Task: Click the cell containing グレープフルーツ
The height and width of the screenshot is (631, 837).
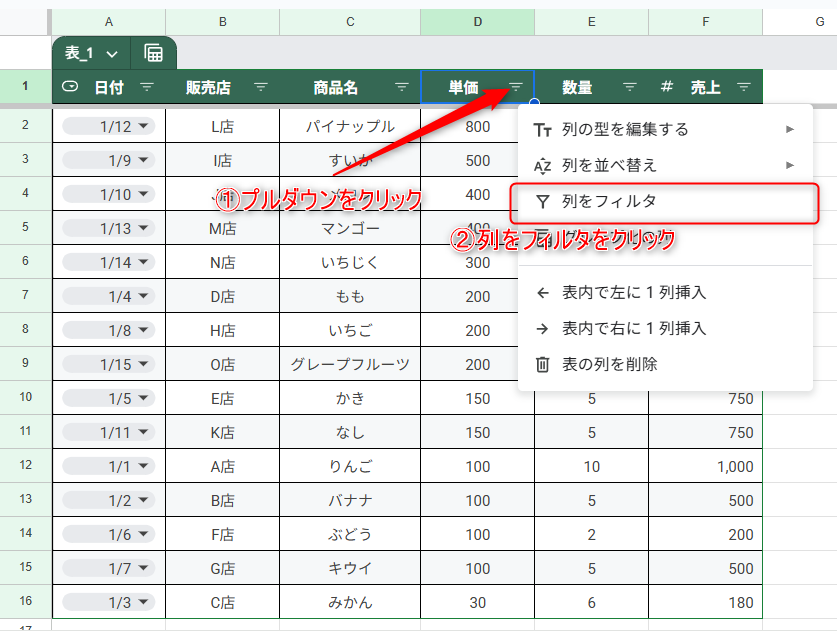Action: 350,364
